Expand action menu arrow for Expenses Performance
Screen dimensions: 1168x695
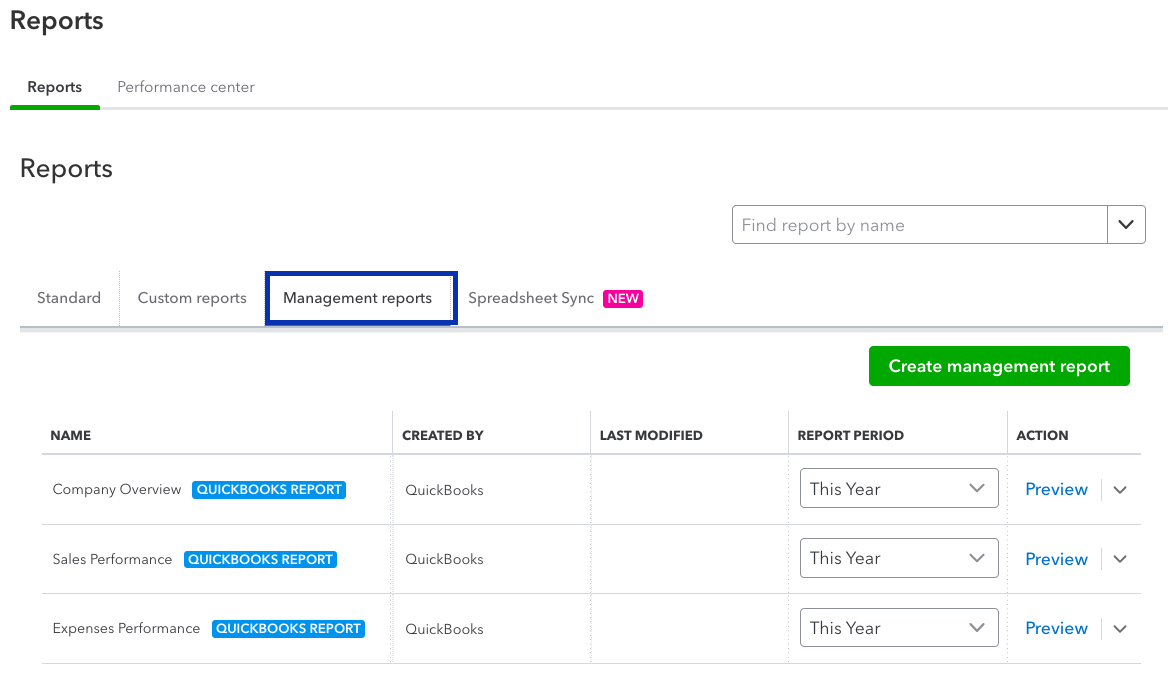(1120, 629)
